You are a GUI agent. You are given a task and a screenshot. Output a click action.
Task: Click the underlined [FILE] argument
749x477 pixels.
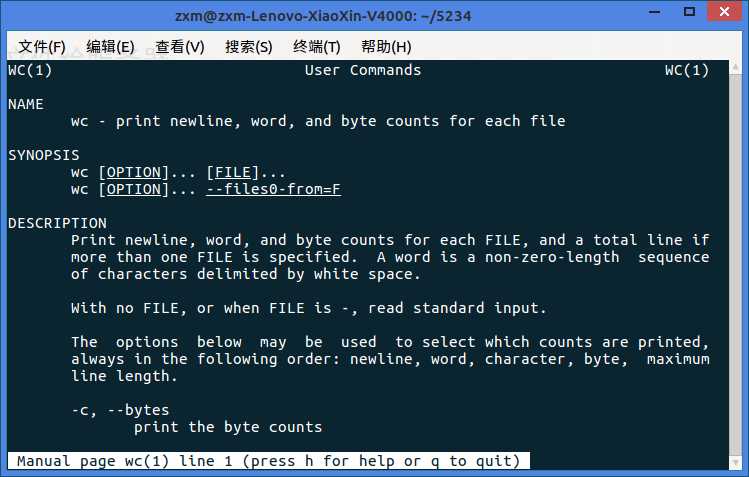point(233,172)
